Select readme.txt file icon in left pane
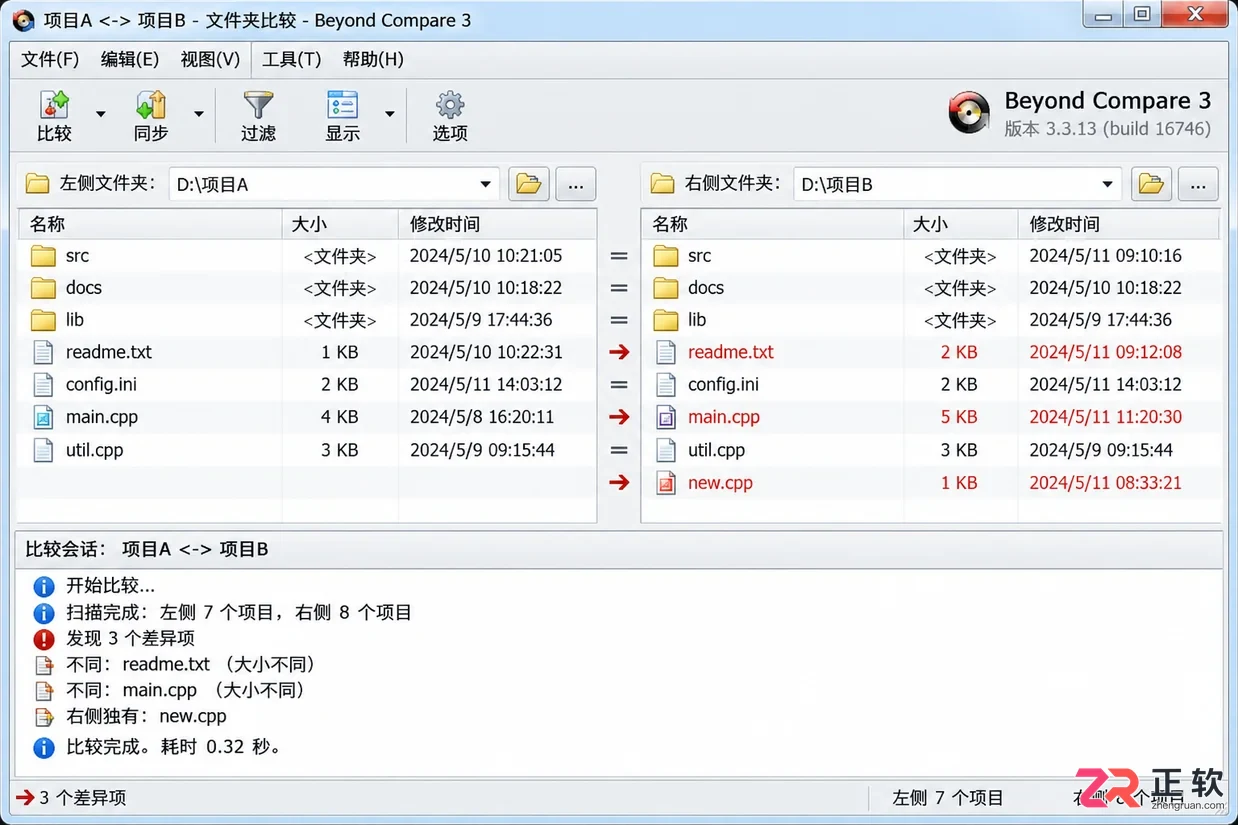1238x825 pixels. [43, 352]
